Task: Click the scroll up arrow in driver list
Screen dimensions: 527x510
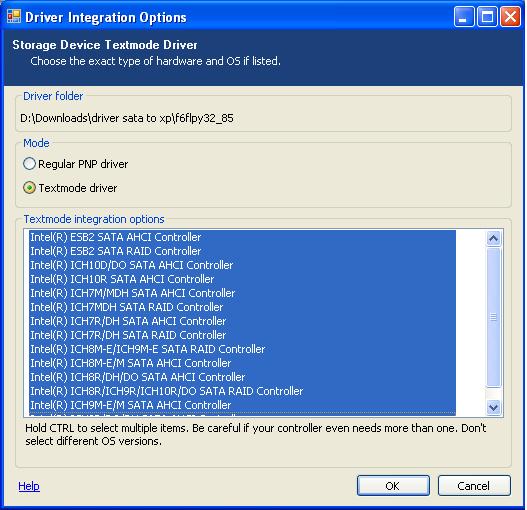Action: pos(493,238)
